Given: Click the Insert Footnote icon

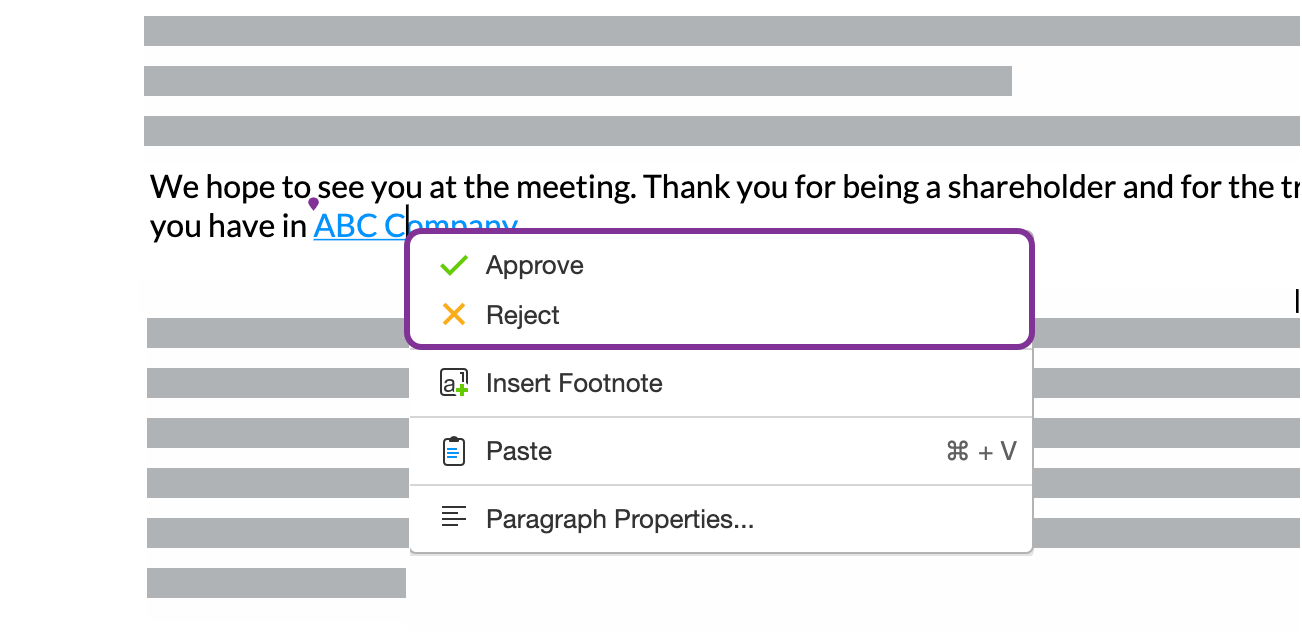Looking at the screenshot, I should 453,383.
